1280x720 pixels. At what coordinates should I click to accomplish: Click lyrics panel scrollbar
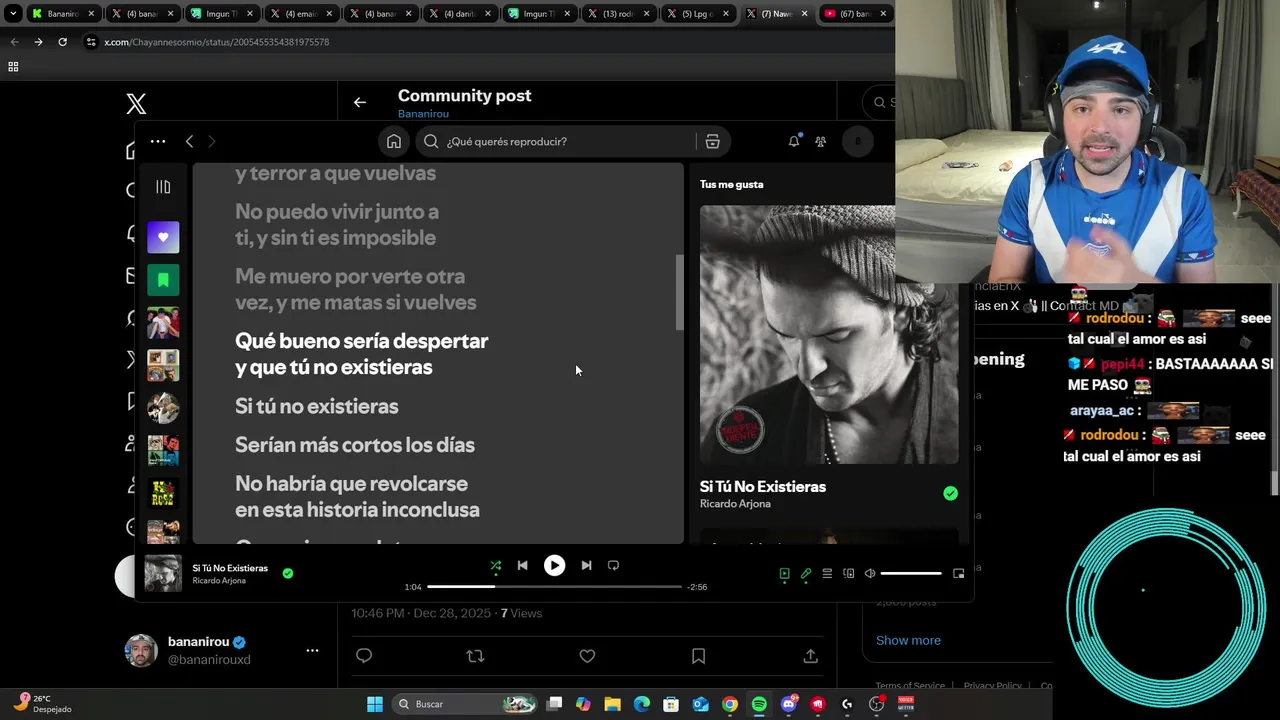coord(680,292)
